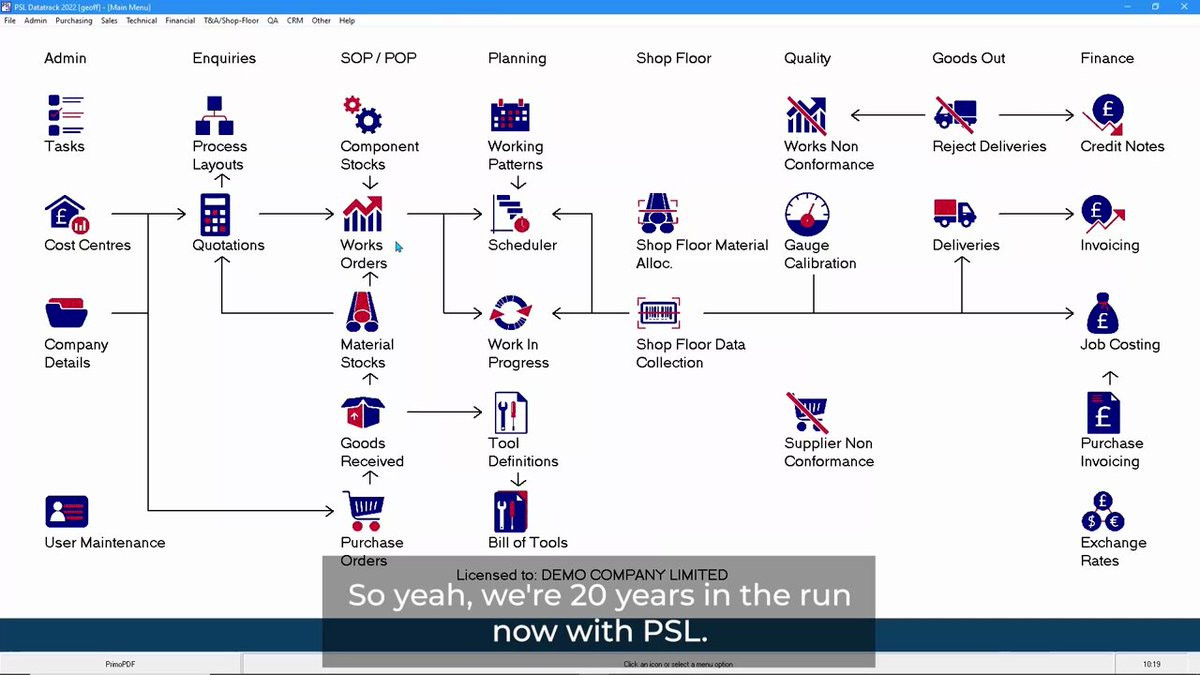Open Invoicing icon
Image resolution: width=1200 pixels, height=675 pixels.
[1103, 214]
